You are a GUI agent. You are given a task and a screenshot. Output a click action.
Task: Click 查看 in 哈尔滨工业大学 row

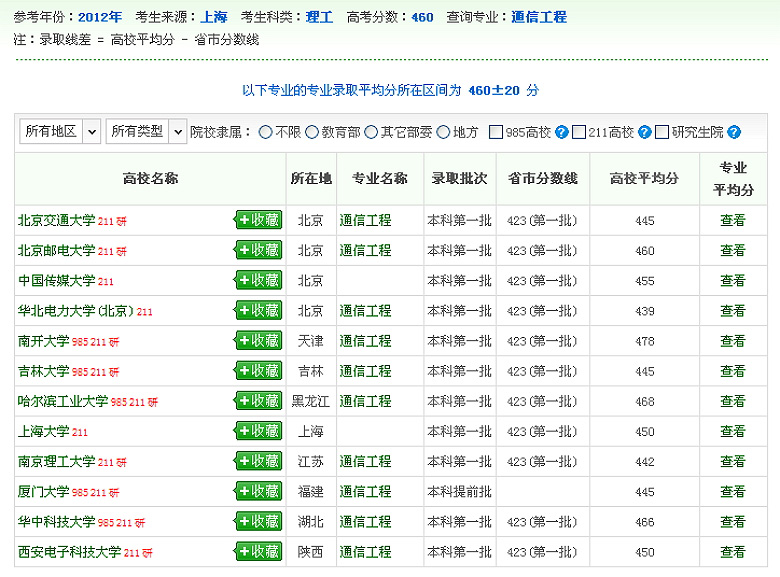point(733,401)
